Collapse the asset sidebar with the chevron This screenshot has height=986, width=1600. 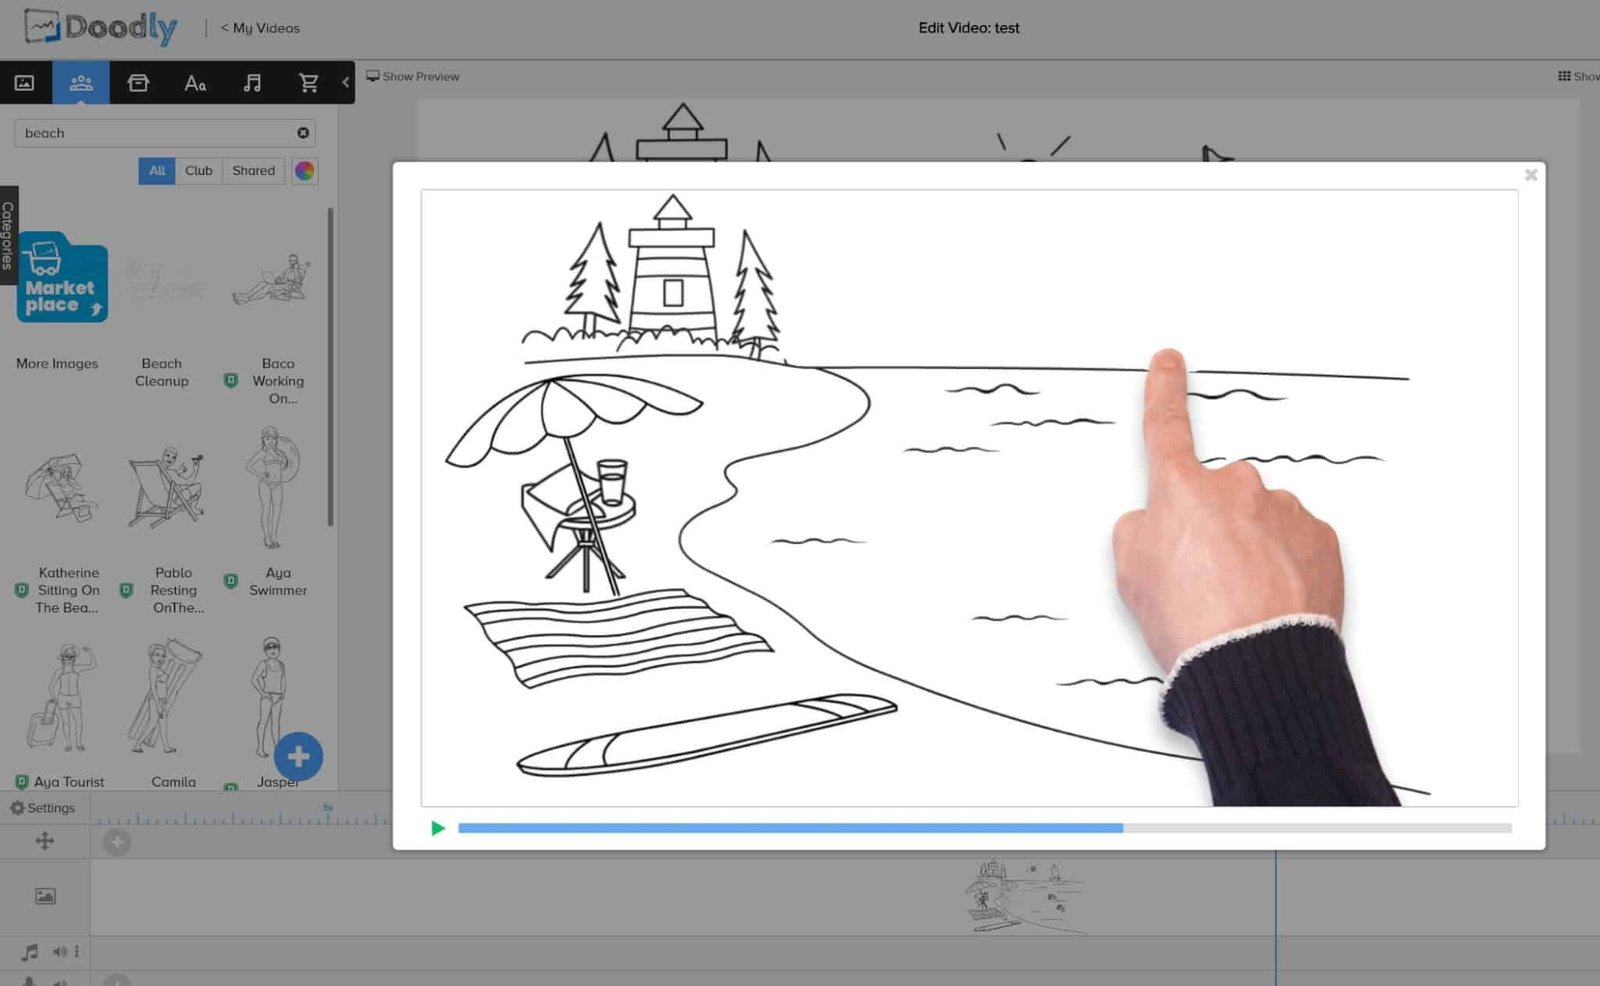click(344, 83)
